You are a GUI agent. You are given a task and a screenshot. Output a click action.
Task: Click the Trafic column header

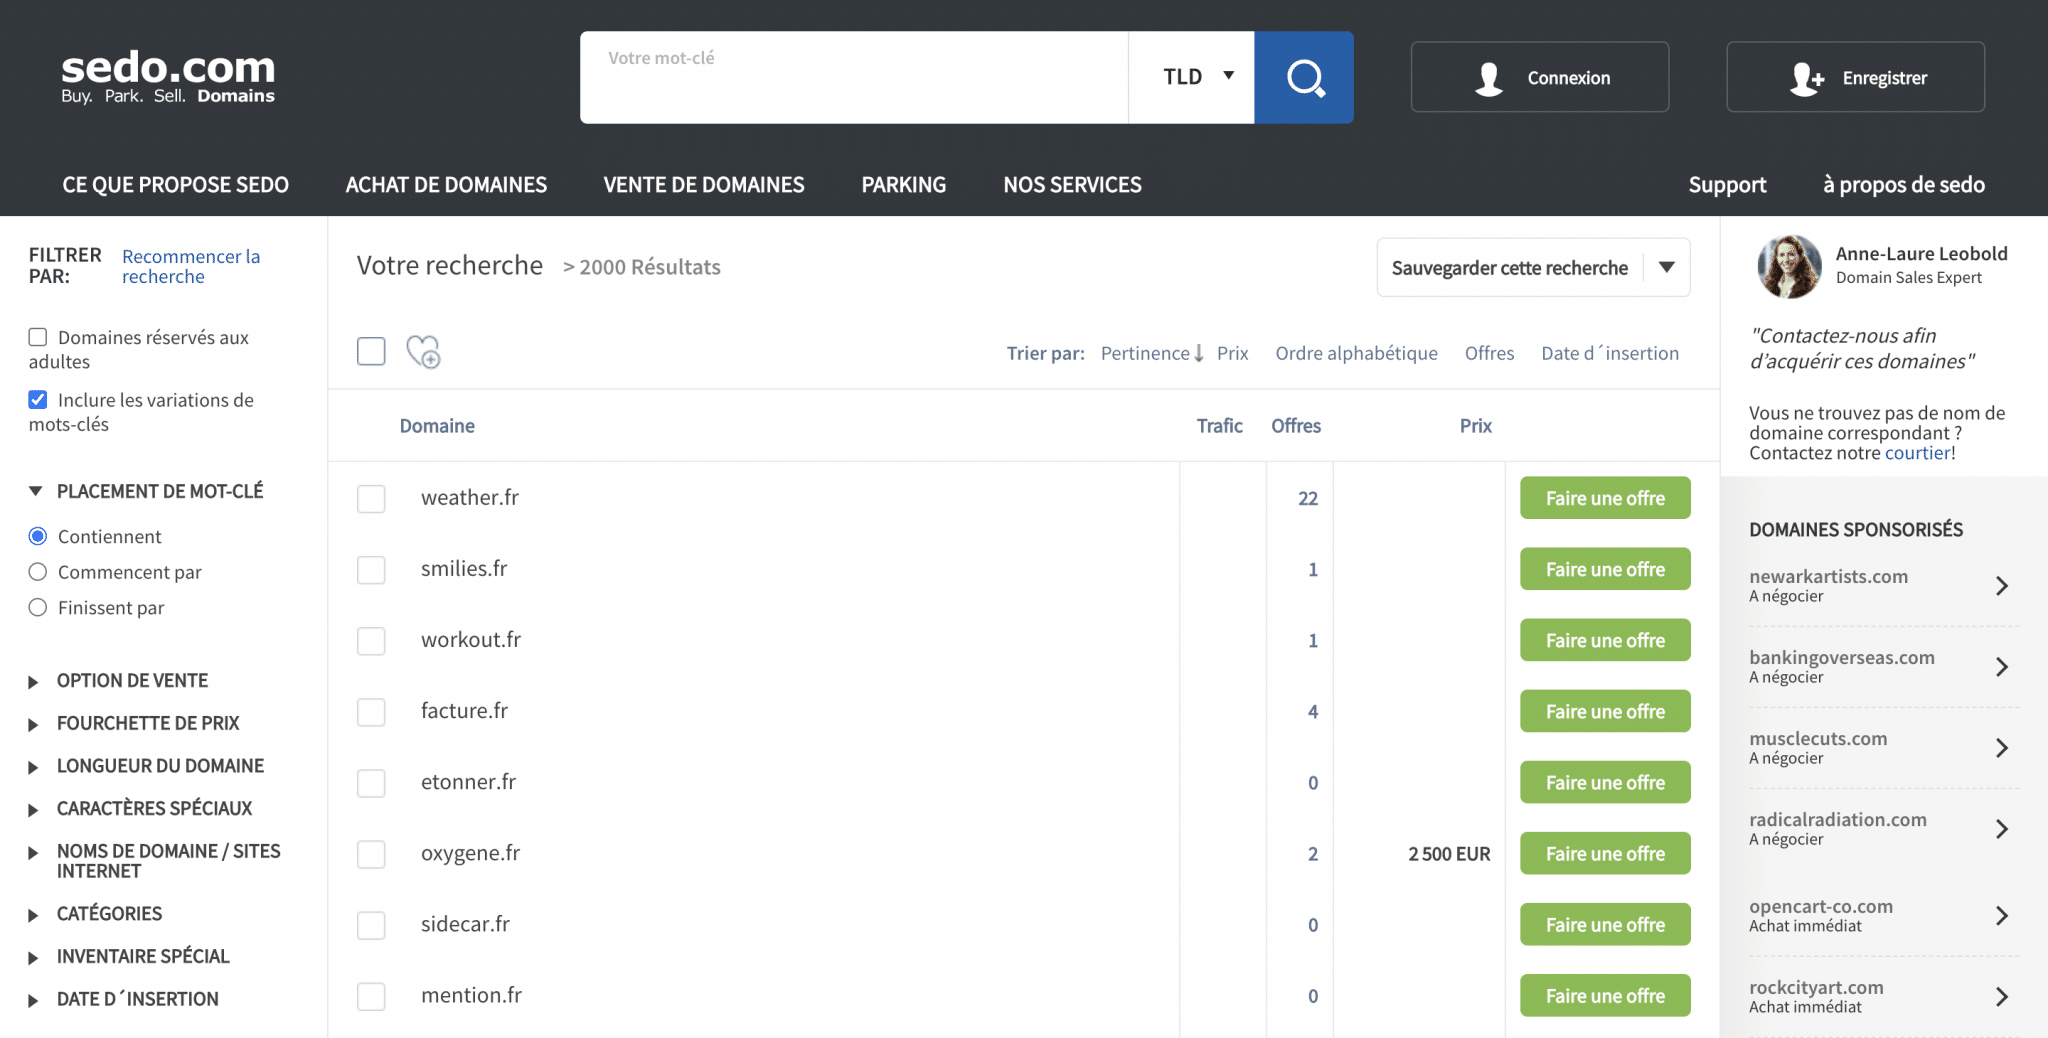[1219, 426]
